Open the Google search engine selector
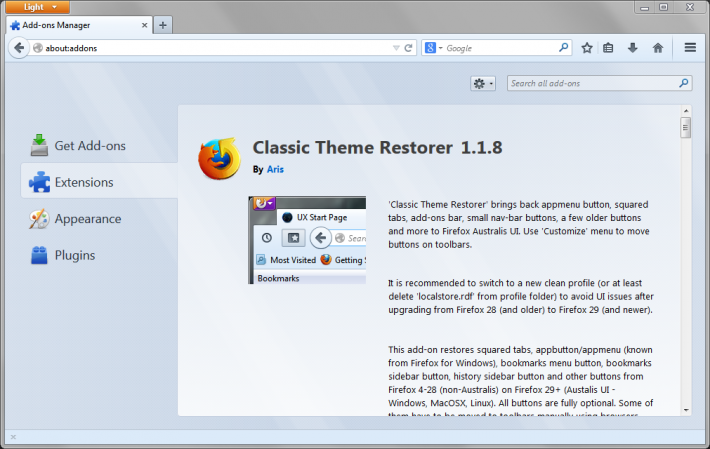710x449 pixels. click(x=433, y=48)
